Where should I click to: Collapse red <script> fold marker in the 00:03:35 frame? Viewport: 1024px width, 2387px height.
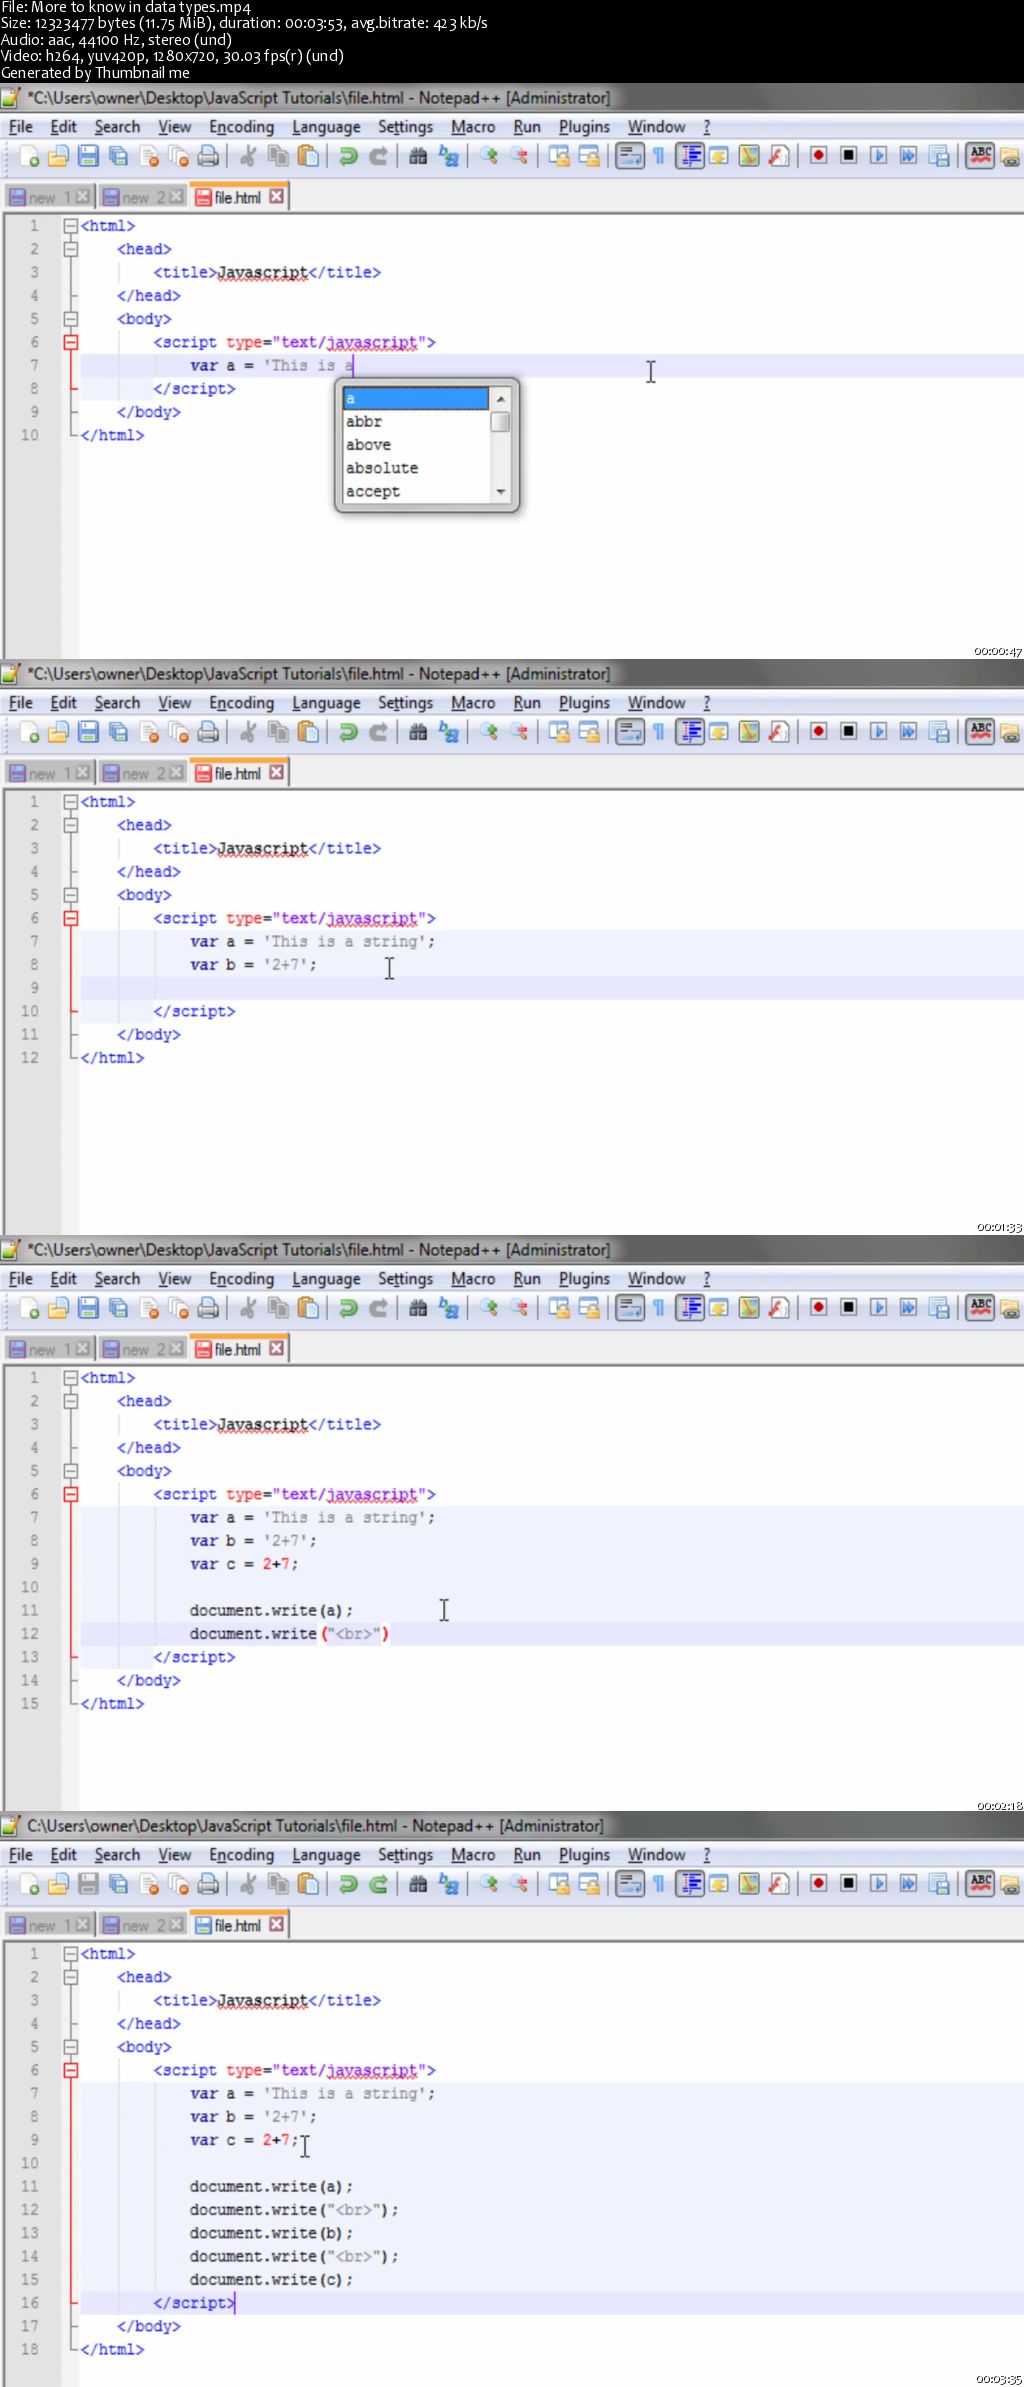(x=71, y=2070)
